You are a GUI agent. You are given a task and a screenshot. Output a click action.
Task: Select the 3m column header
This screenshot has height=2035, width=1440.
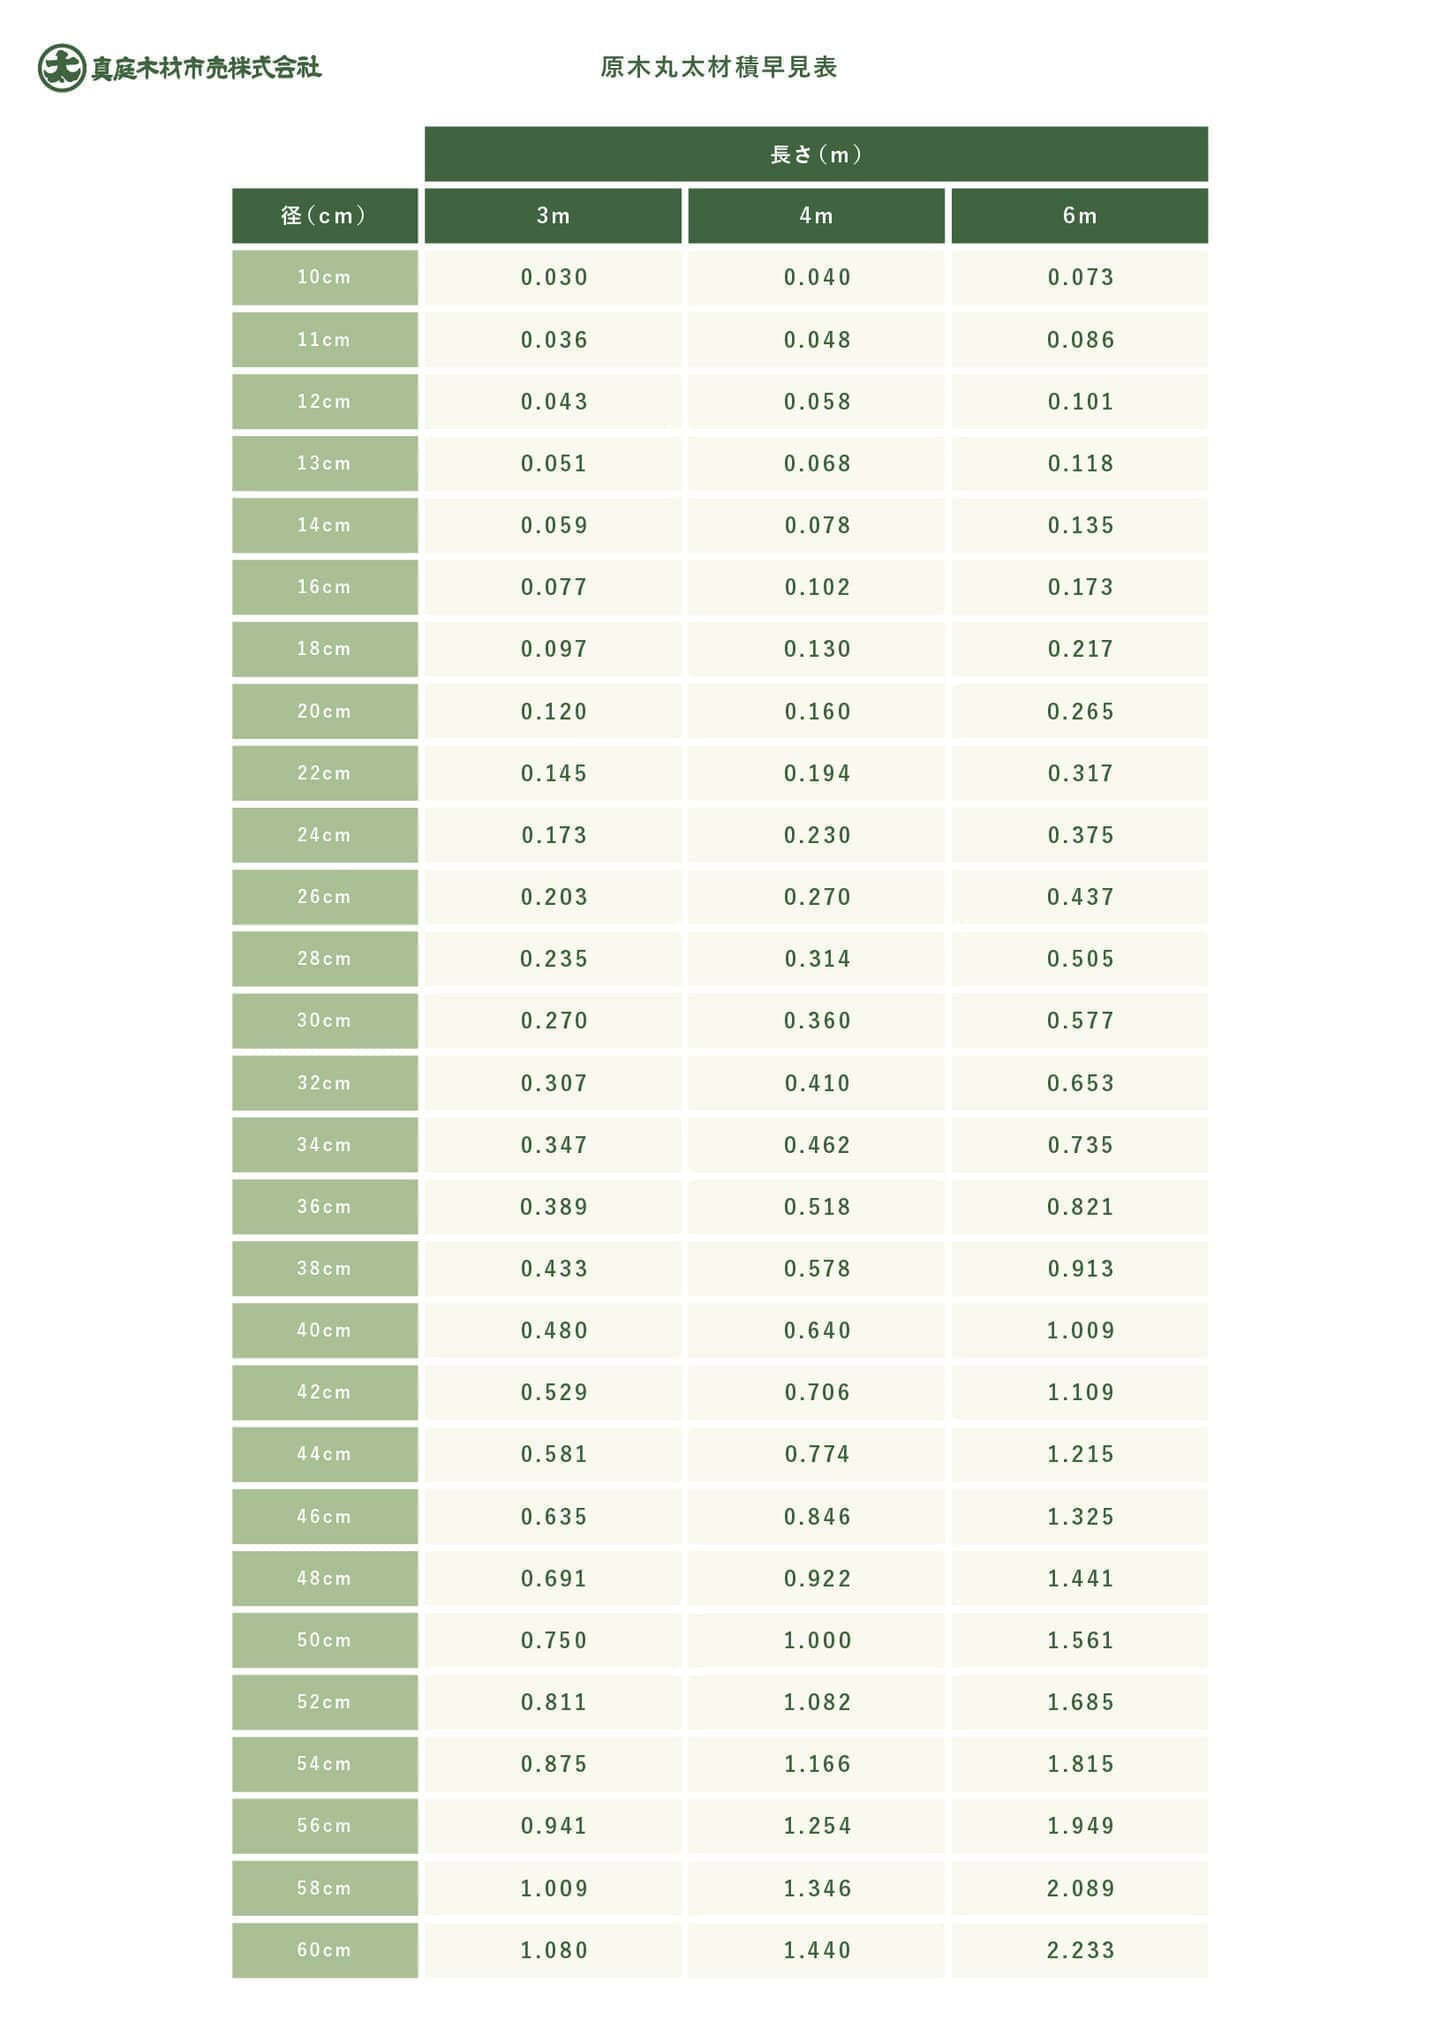click(x=553, y=216)
